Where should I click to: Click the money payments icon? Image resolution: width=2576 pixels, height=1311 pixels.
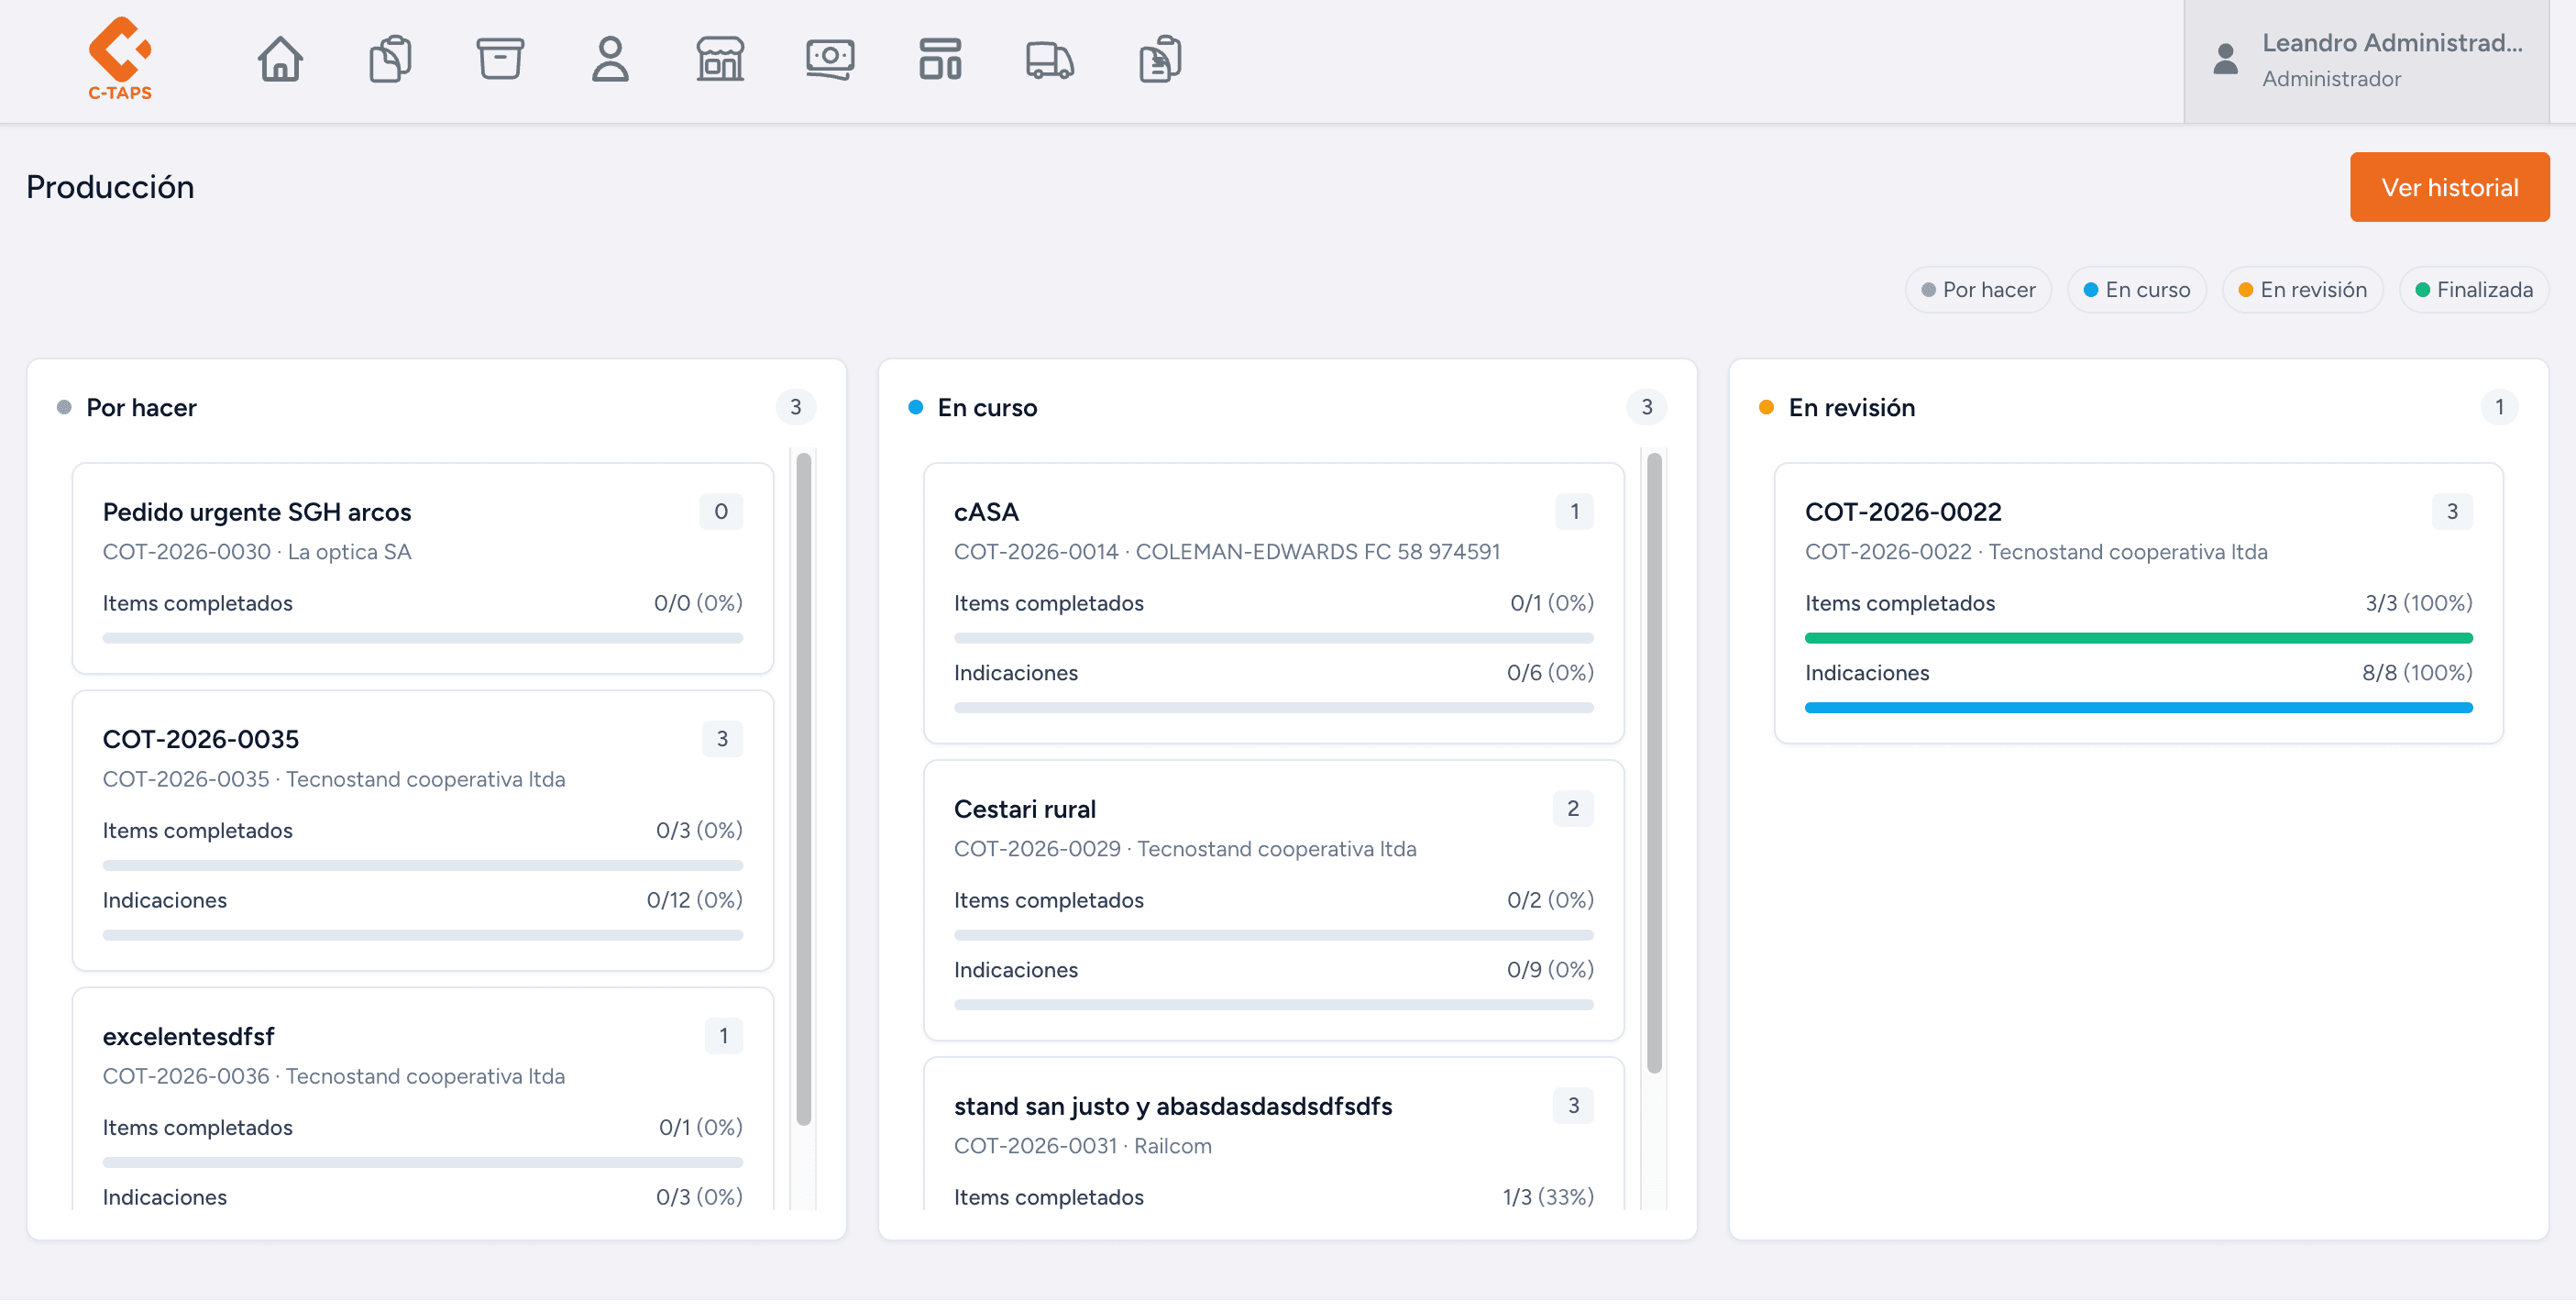(x=830, y=60)
